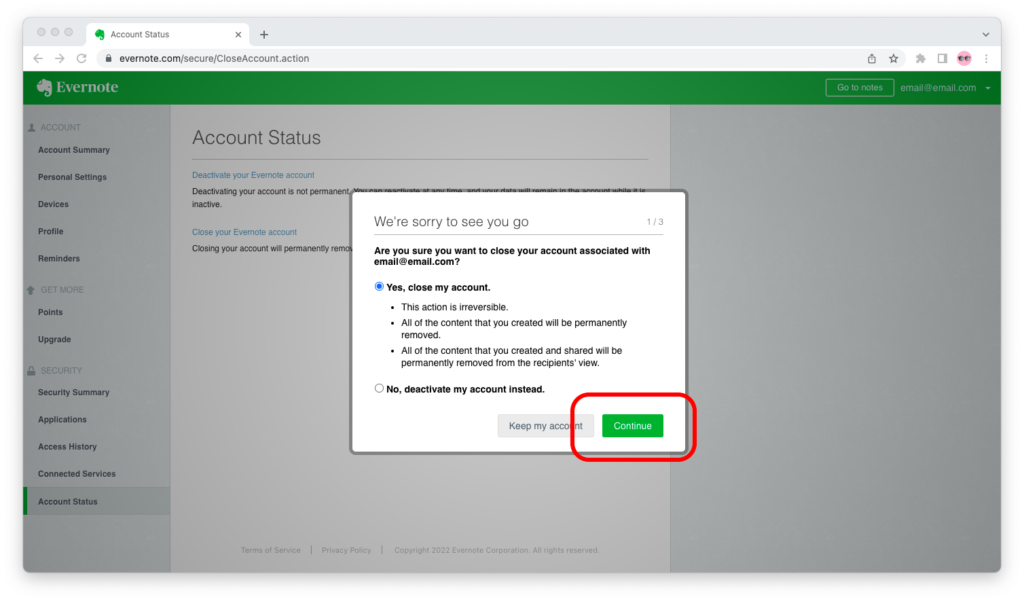Image resolution: width=1024 pixels, height=601 pixels.
Task: Open Reminders in sidebar
Action: point(59,259)
